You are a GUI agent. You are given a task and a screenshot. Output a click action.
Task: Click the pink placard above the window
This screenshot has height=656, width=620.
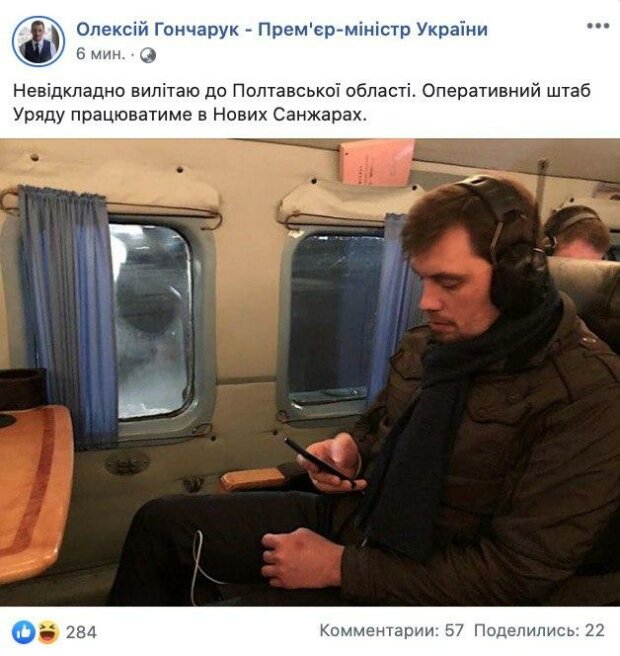pos(377,163)
